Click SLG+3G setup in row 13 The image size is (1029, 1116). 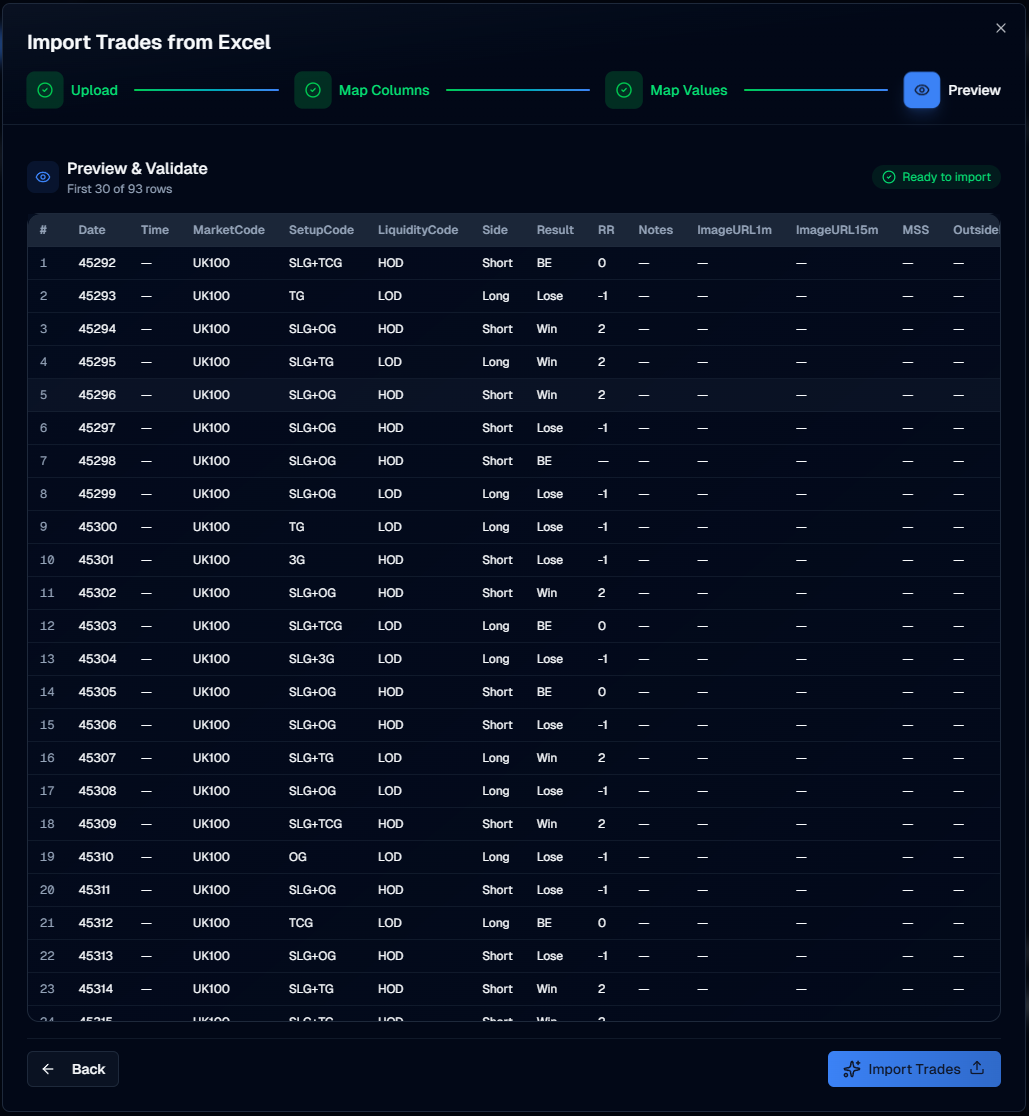pyautogui.click(x=312, y=659)
